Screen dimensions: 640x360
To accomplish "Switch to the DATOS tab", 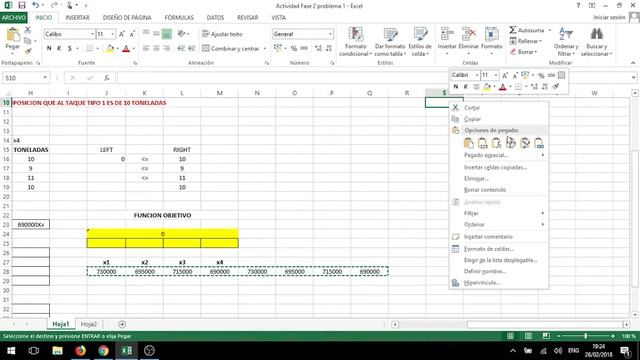I will [x=215, y=18].
